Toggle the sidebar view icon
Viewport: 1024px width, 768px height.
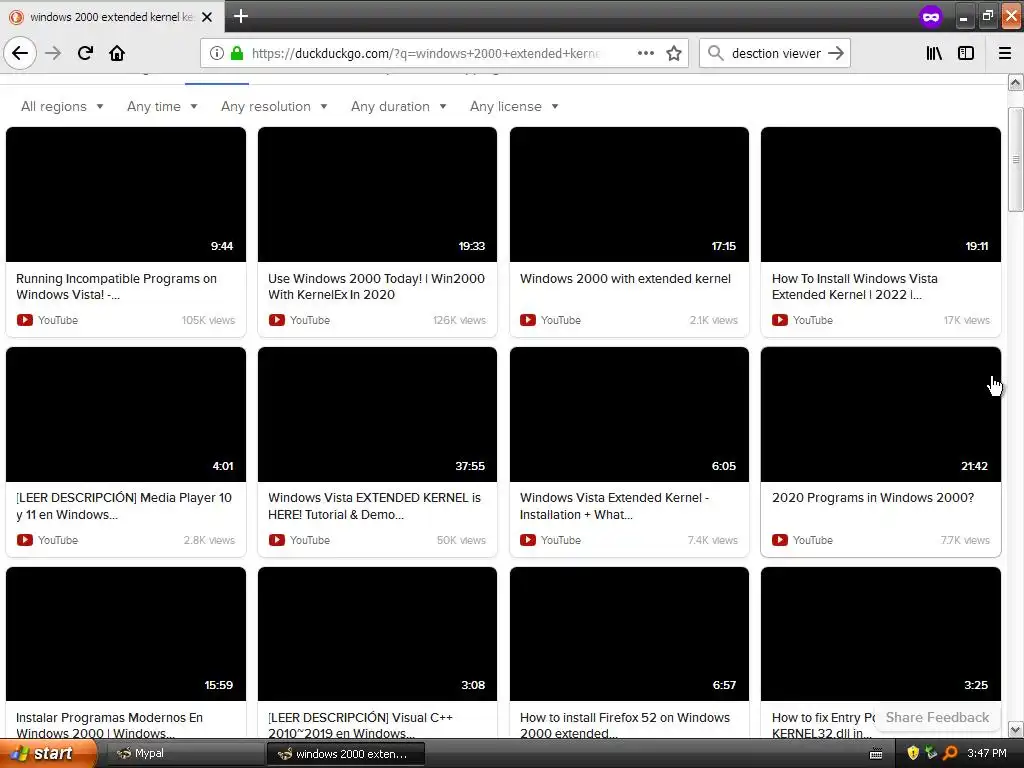click(x=966, y=53)
